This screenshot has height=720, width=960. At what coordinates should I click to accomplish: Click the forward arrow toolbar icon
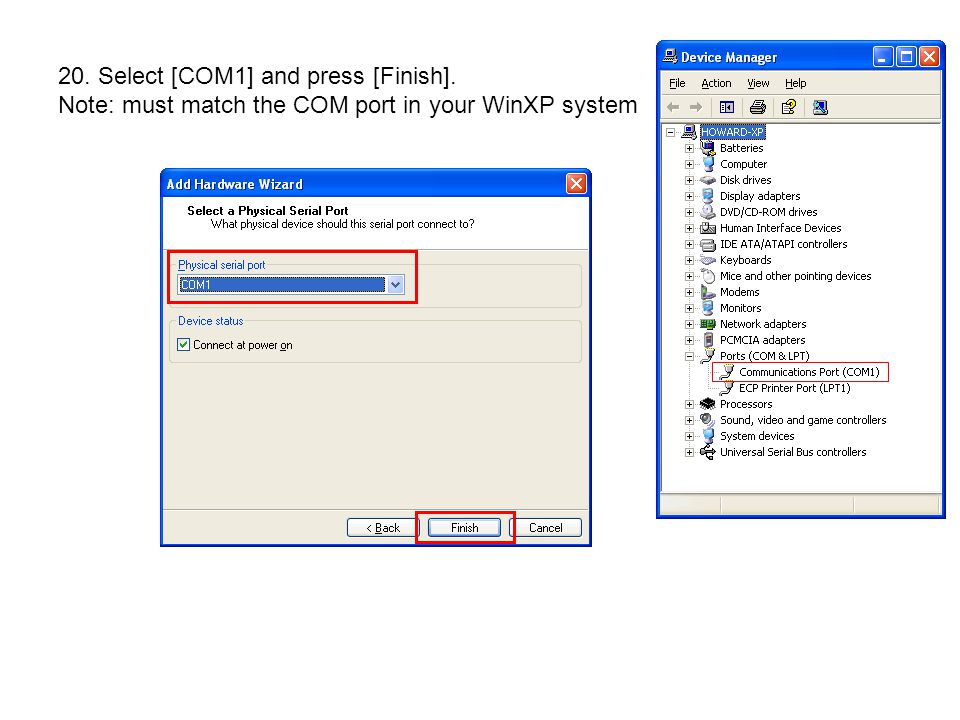pyautogui.click(x=696, y=108)
